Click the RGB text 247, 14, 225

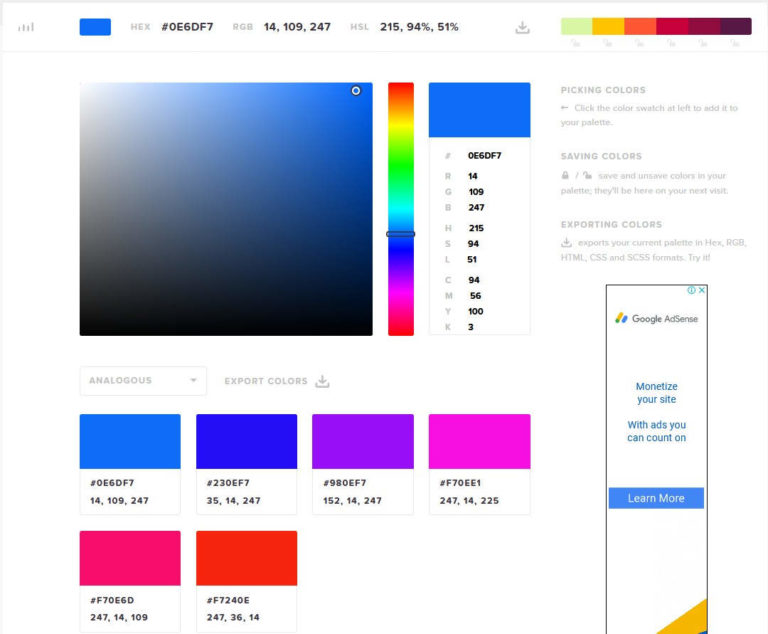coord(469,500)
